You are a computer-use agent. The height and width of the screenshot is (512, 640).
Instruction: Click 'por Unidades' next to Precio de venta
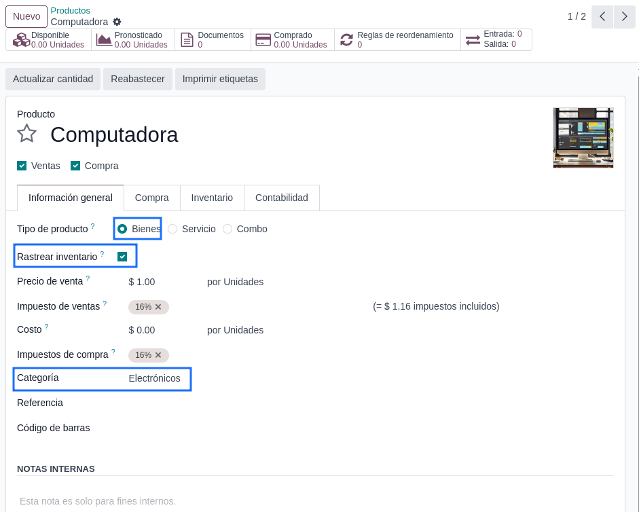[x=235, y=282]
